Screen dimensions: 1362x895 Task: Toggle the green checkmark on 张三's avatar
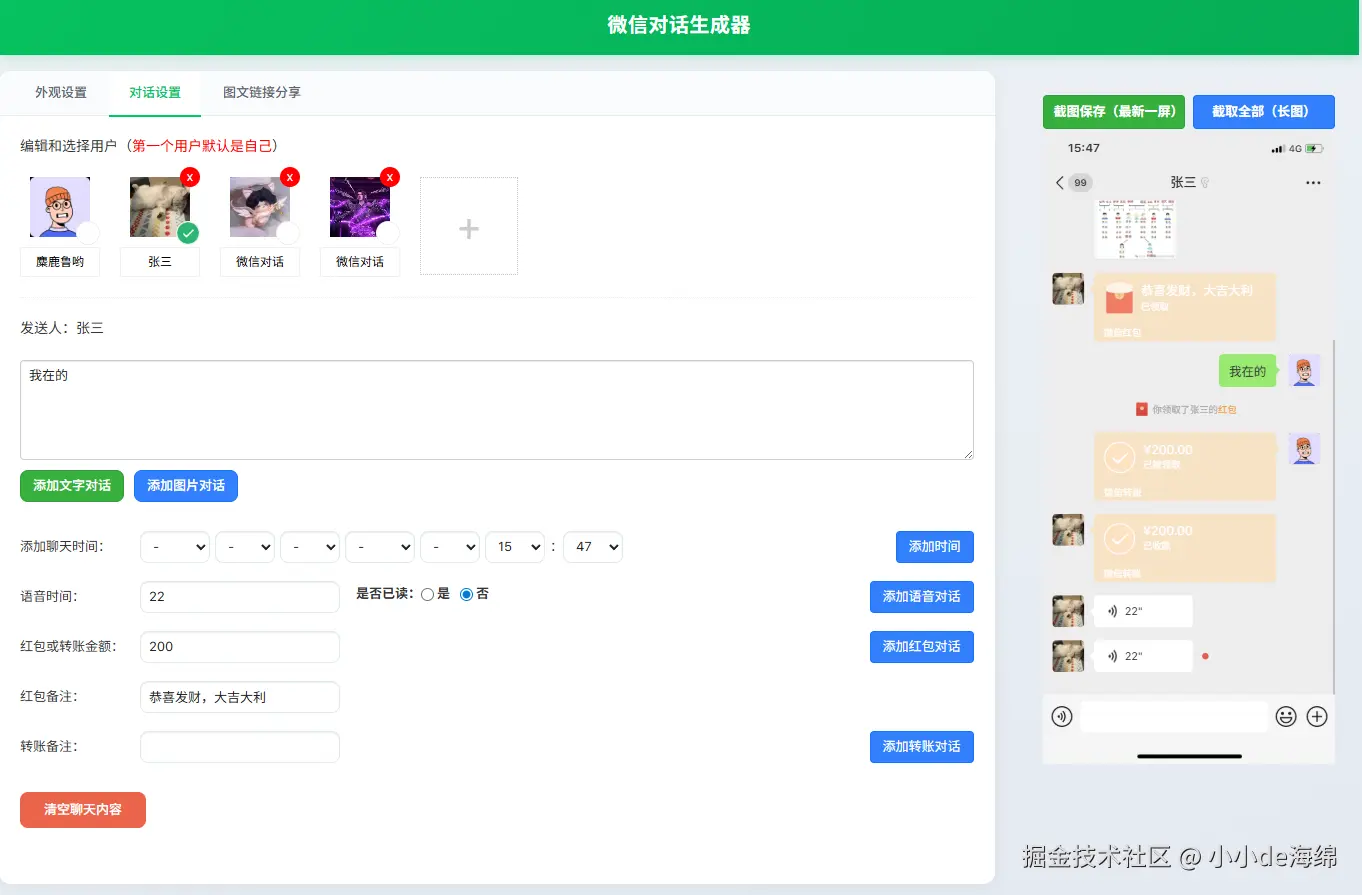[188, 233]
